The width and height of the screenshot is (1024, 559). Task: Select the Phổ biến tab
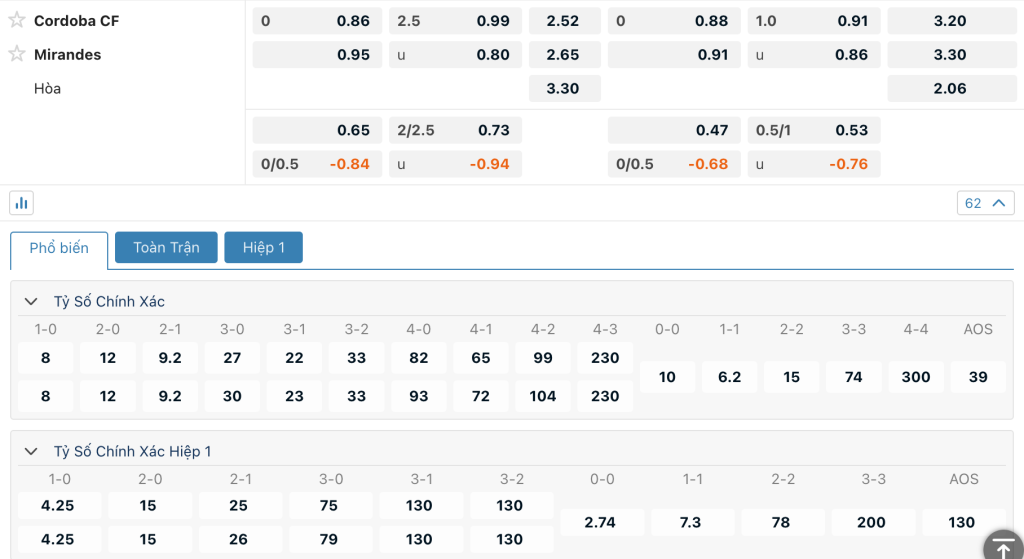coord(59,248)
